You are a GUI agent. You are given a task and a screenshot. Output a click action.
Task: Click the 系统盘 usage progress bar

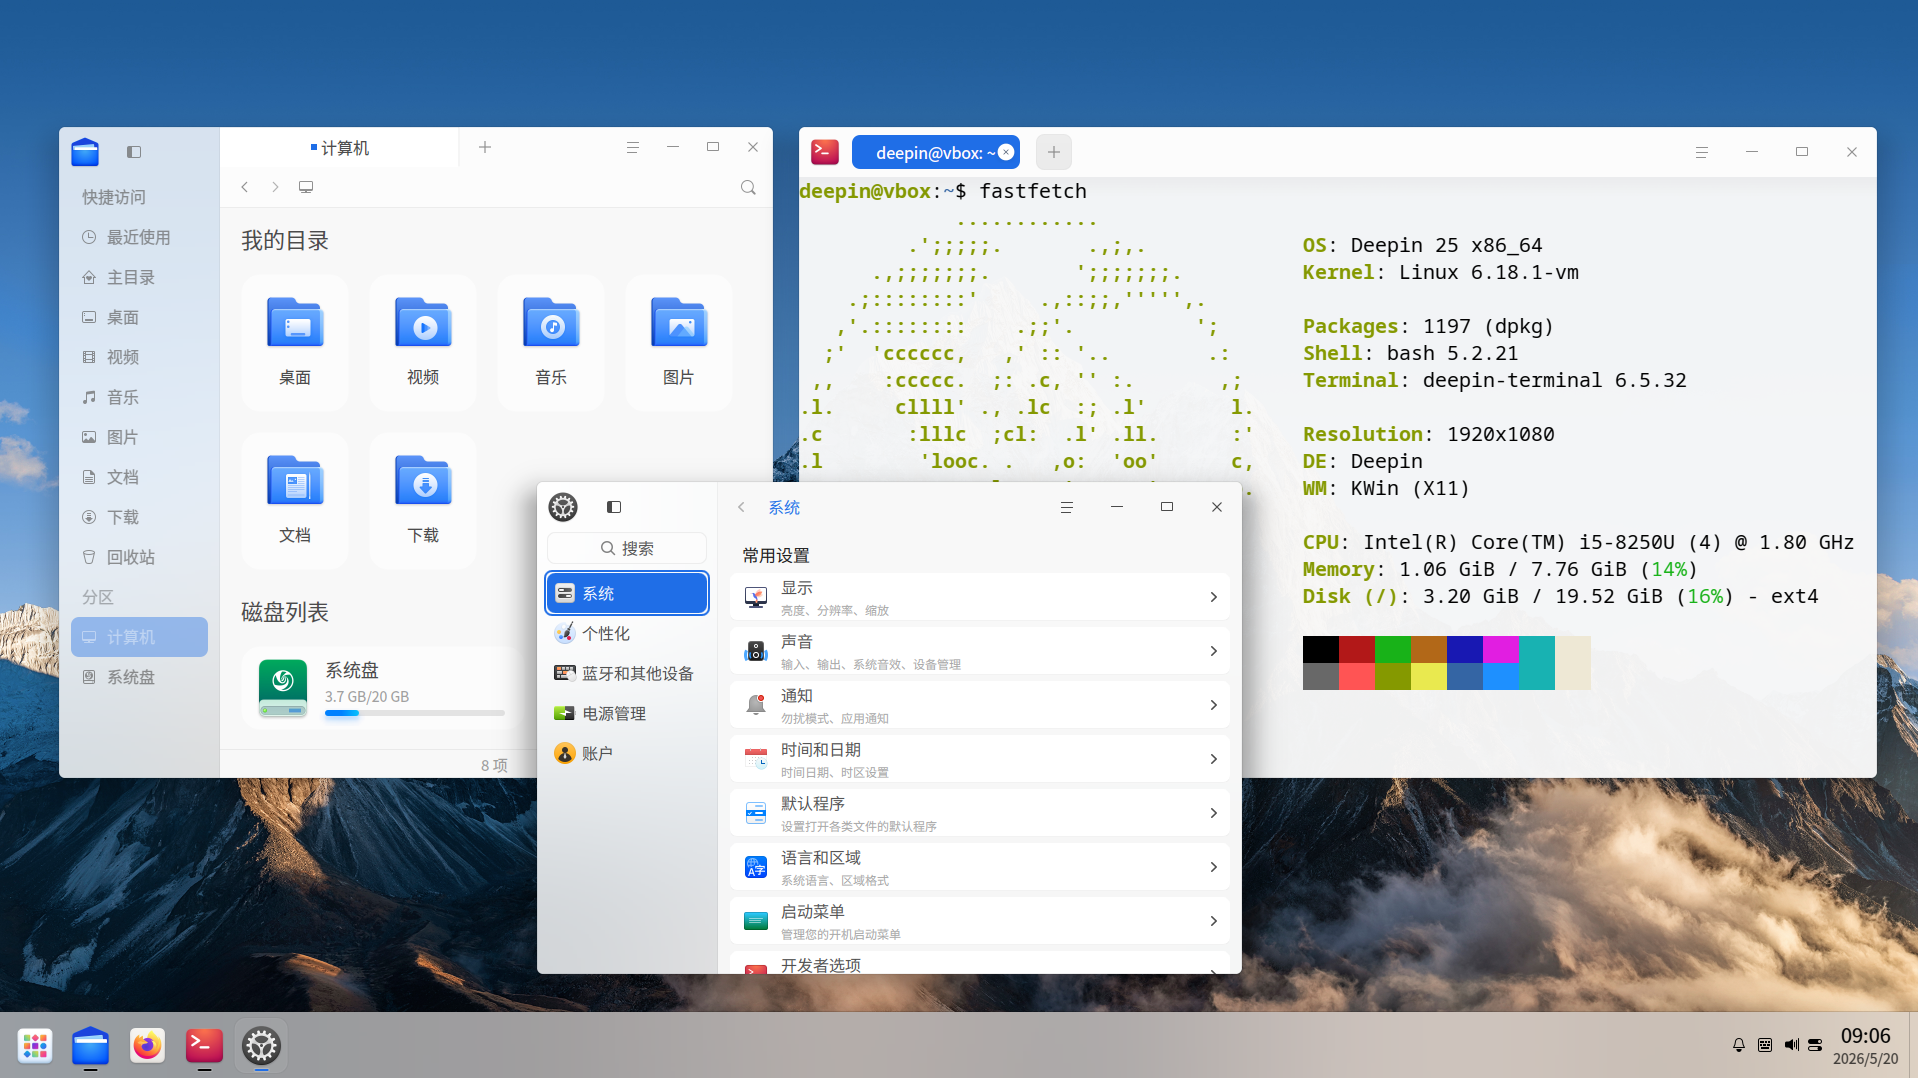pos(415,713)
